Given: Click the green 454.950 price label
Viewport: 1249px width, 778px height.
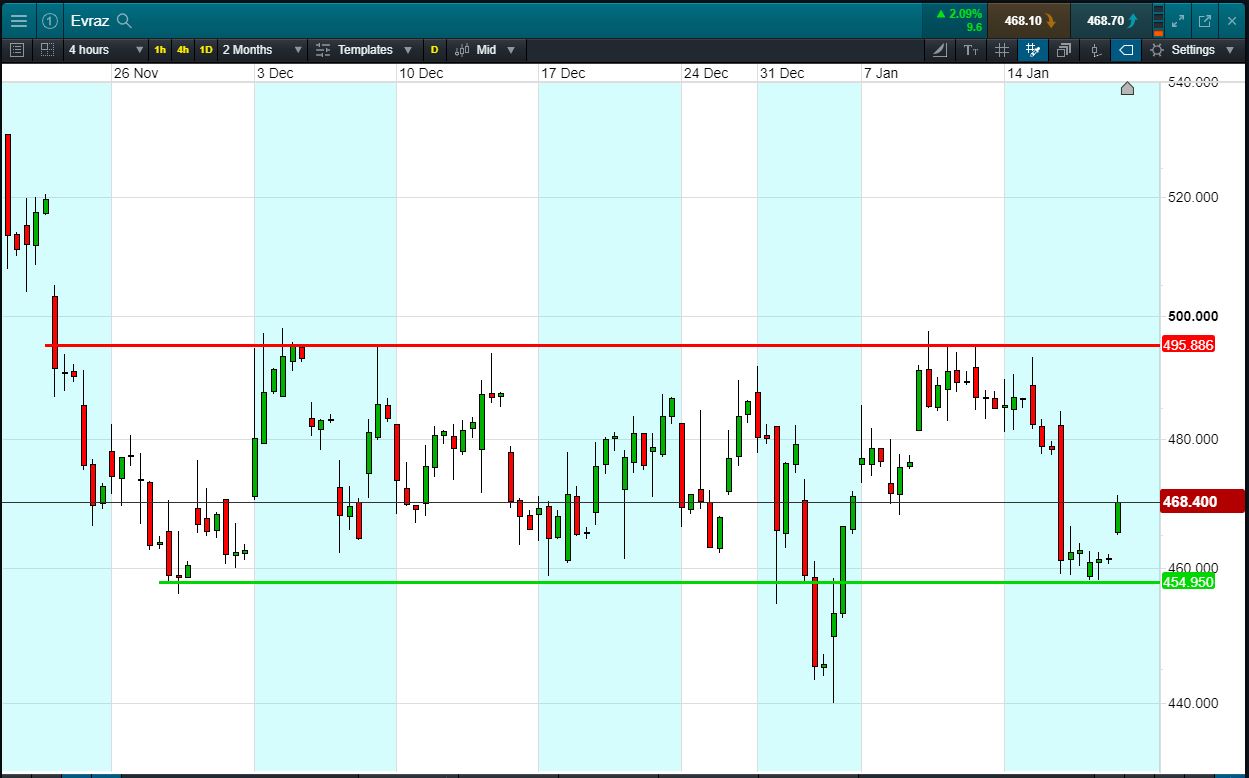Looking at the screenshot, I should pyautogui.click(x=1189, y=582).
